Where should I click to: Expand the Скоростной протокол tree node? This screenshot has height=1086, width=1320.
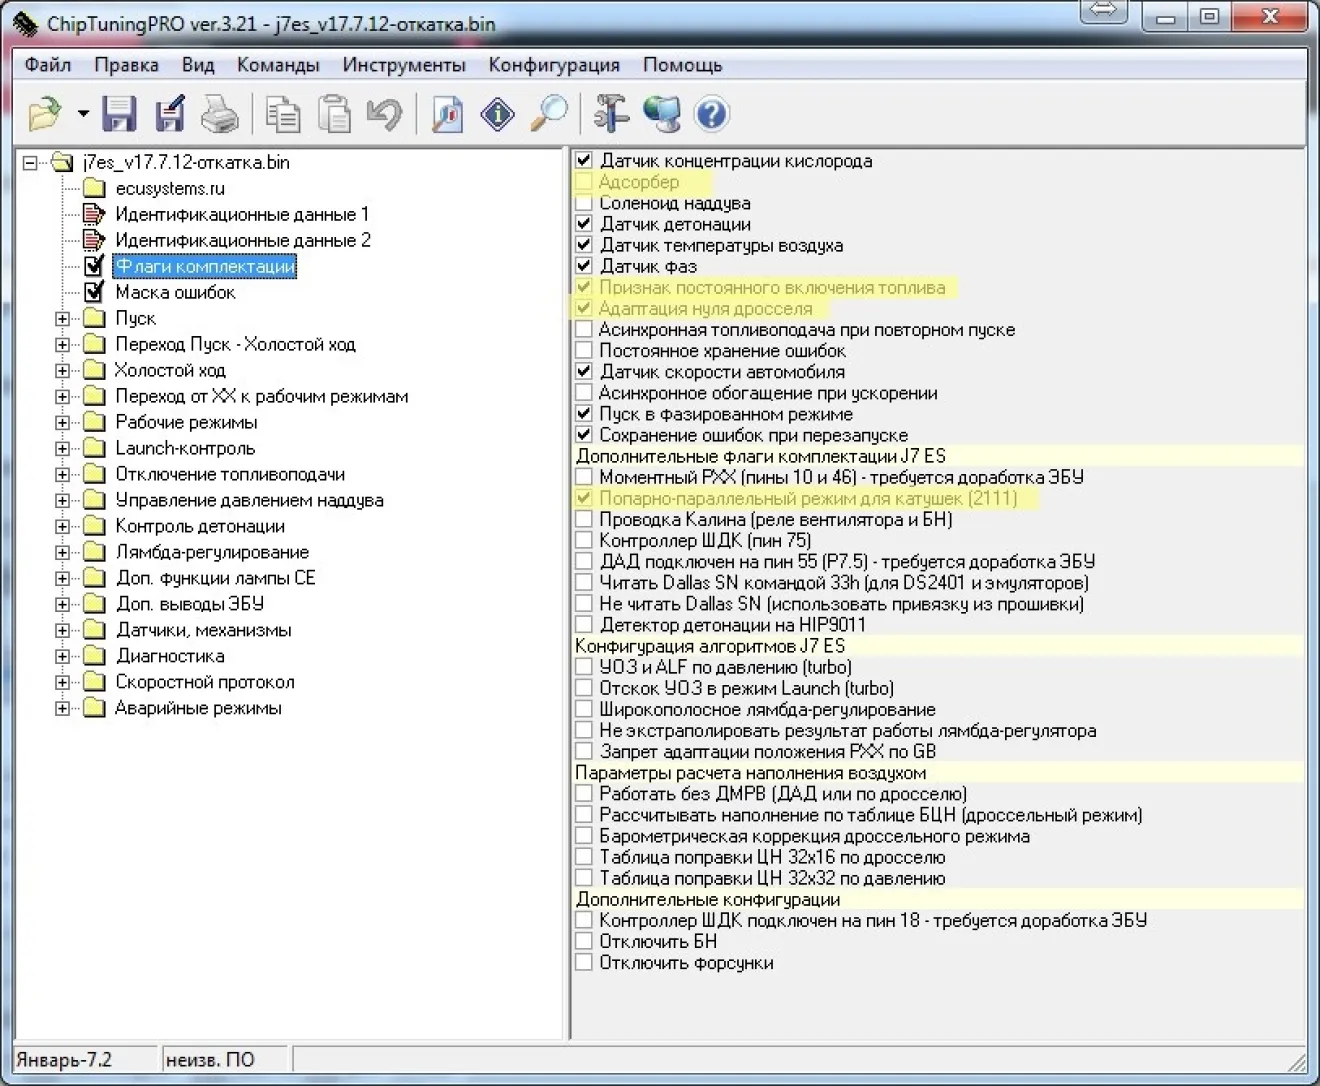point(62,682)
